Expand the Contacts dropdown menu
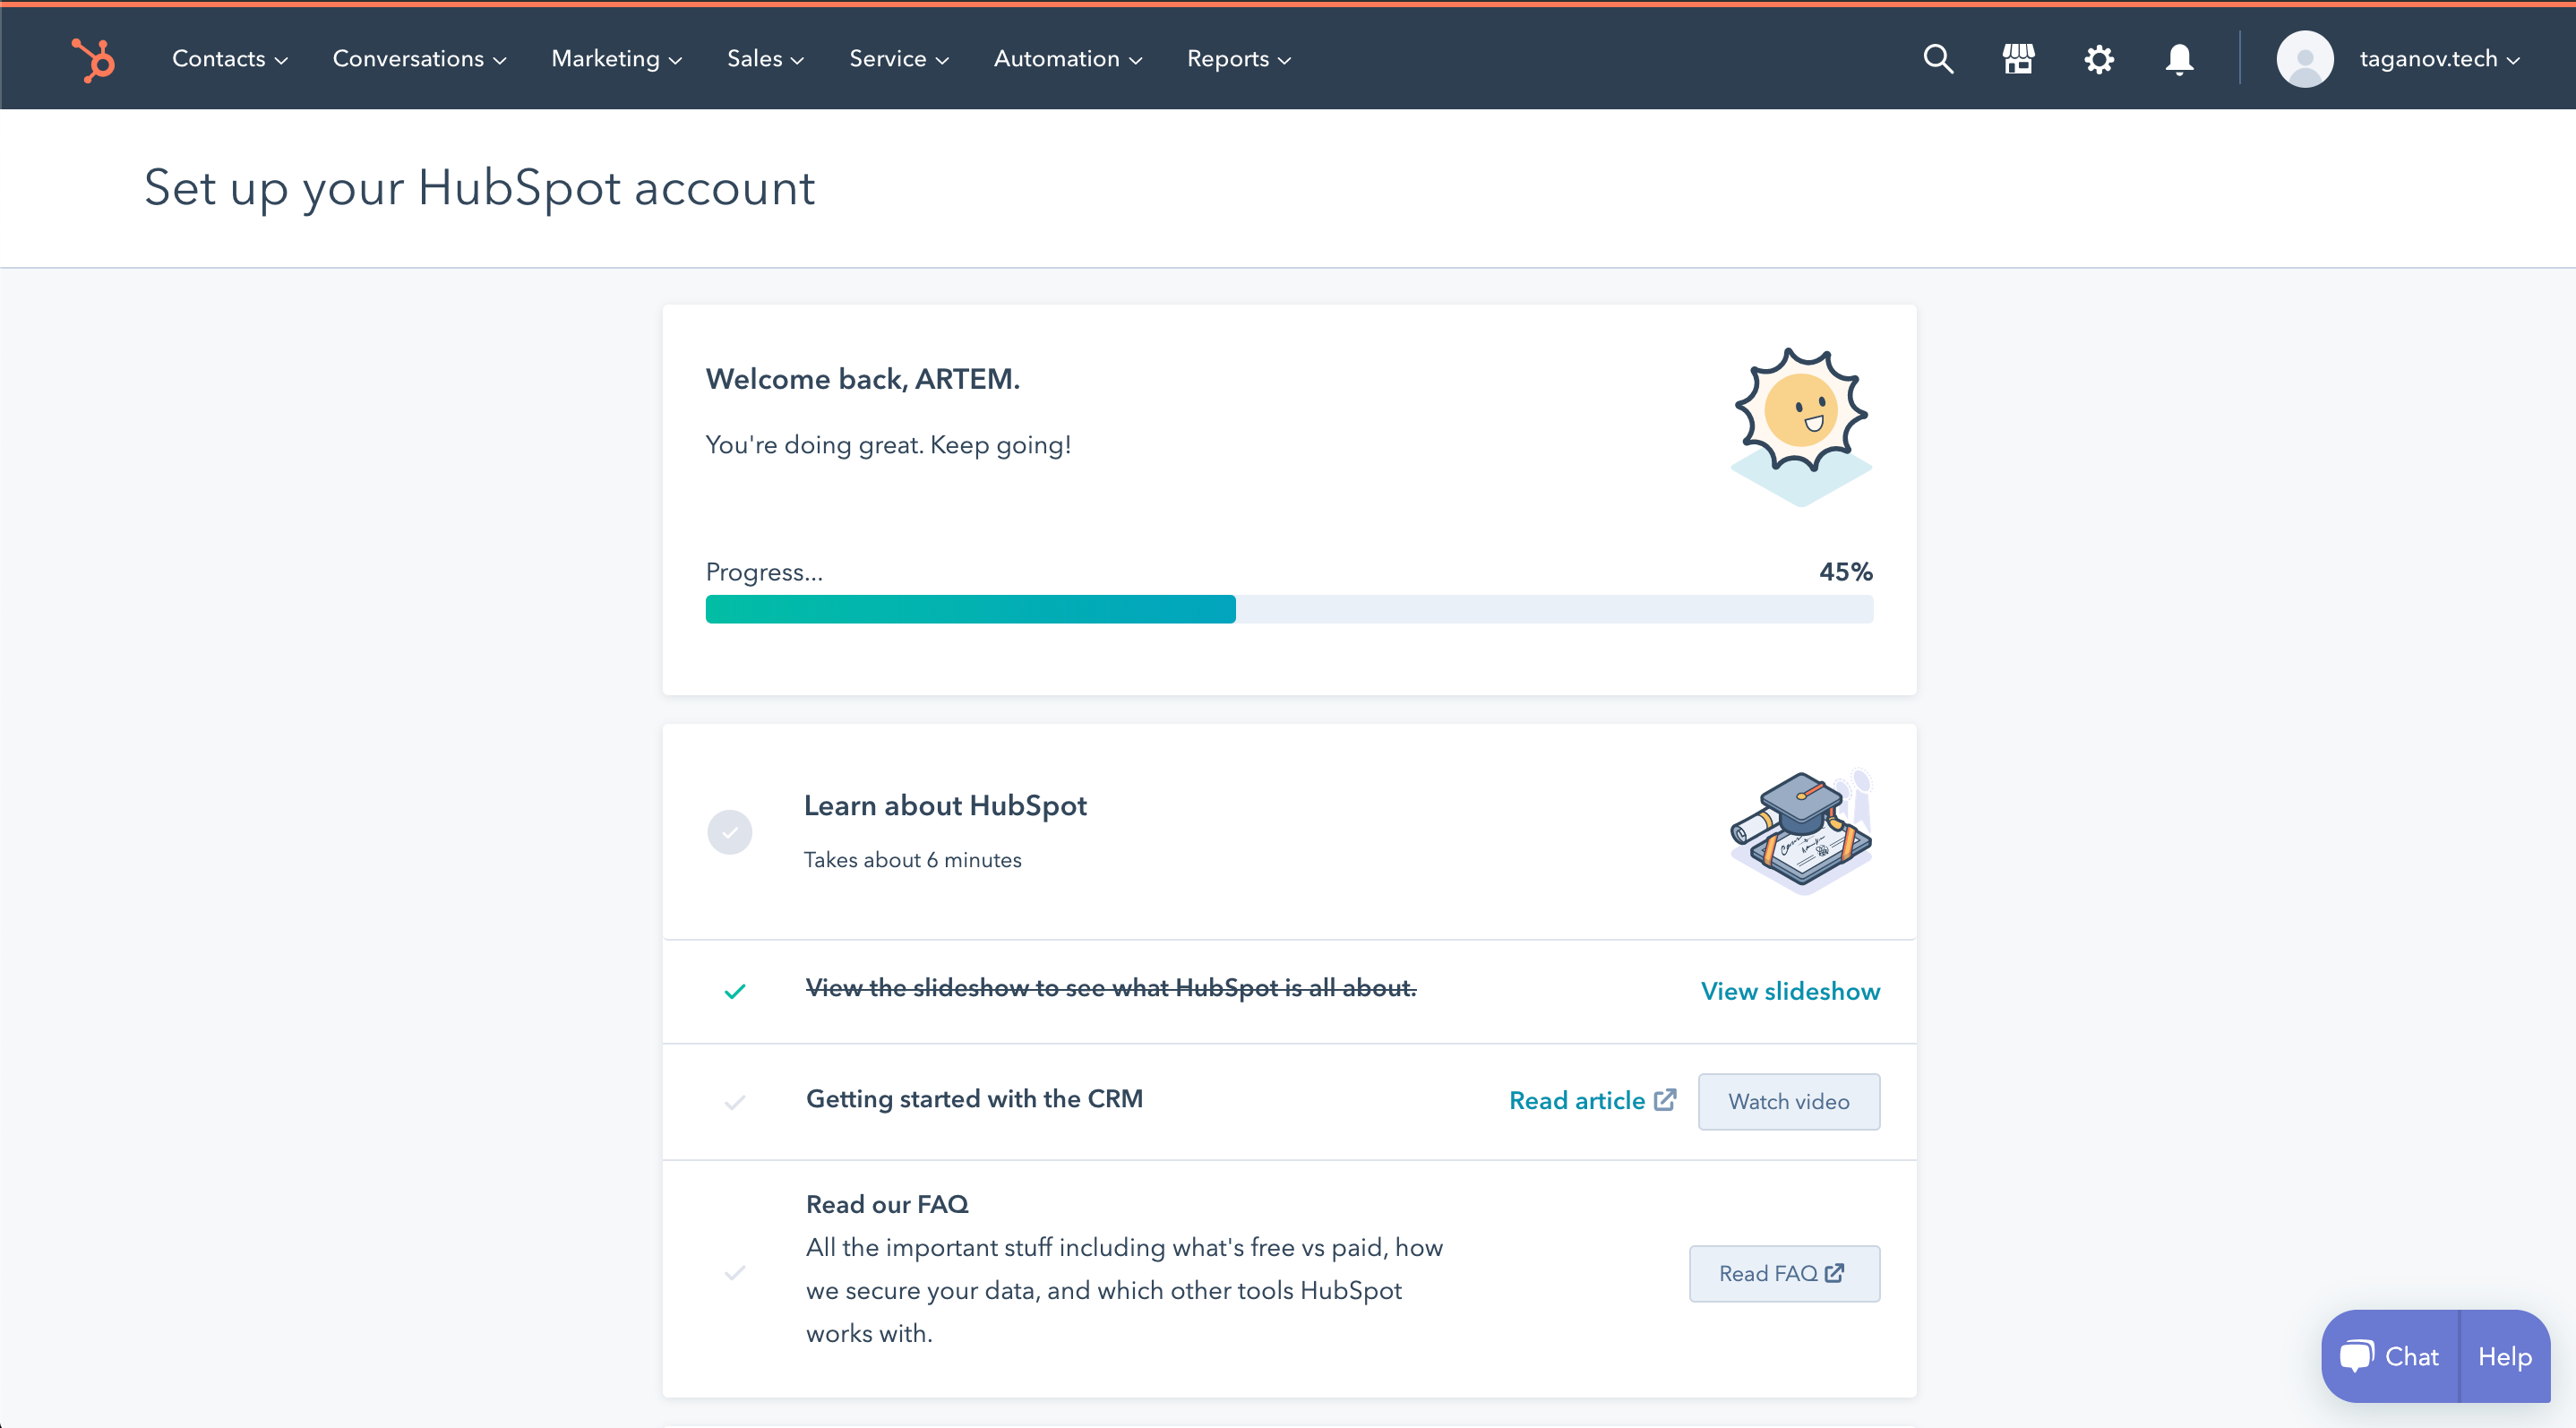 [229, 59]
